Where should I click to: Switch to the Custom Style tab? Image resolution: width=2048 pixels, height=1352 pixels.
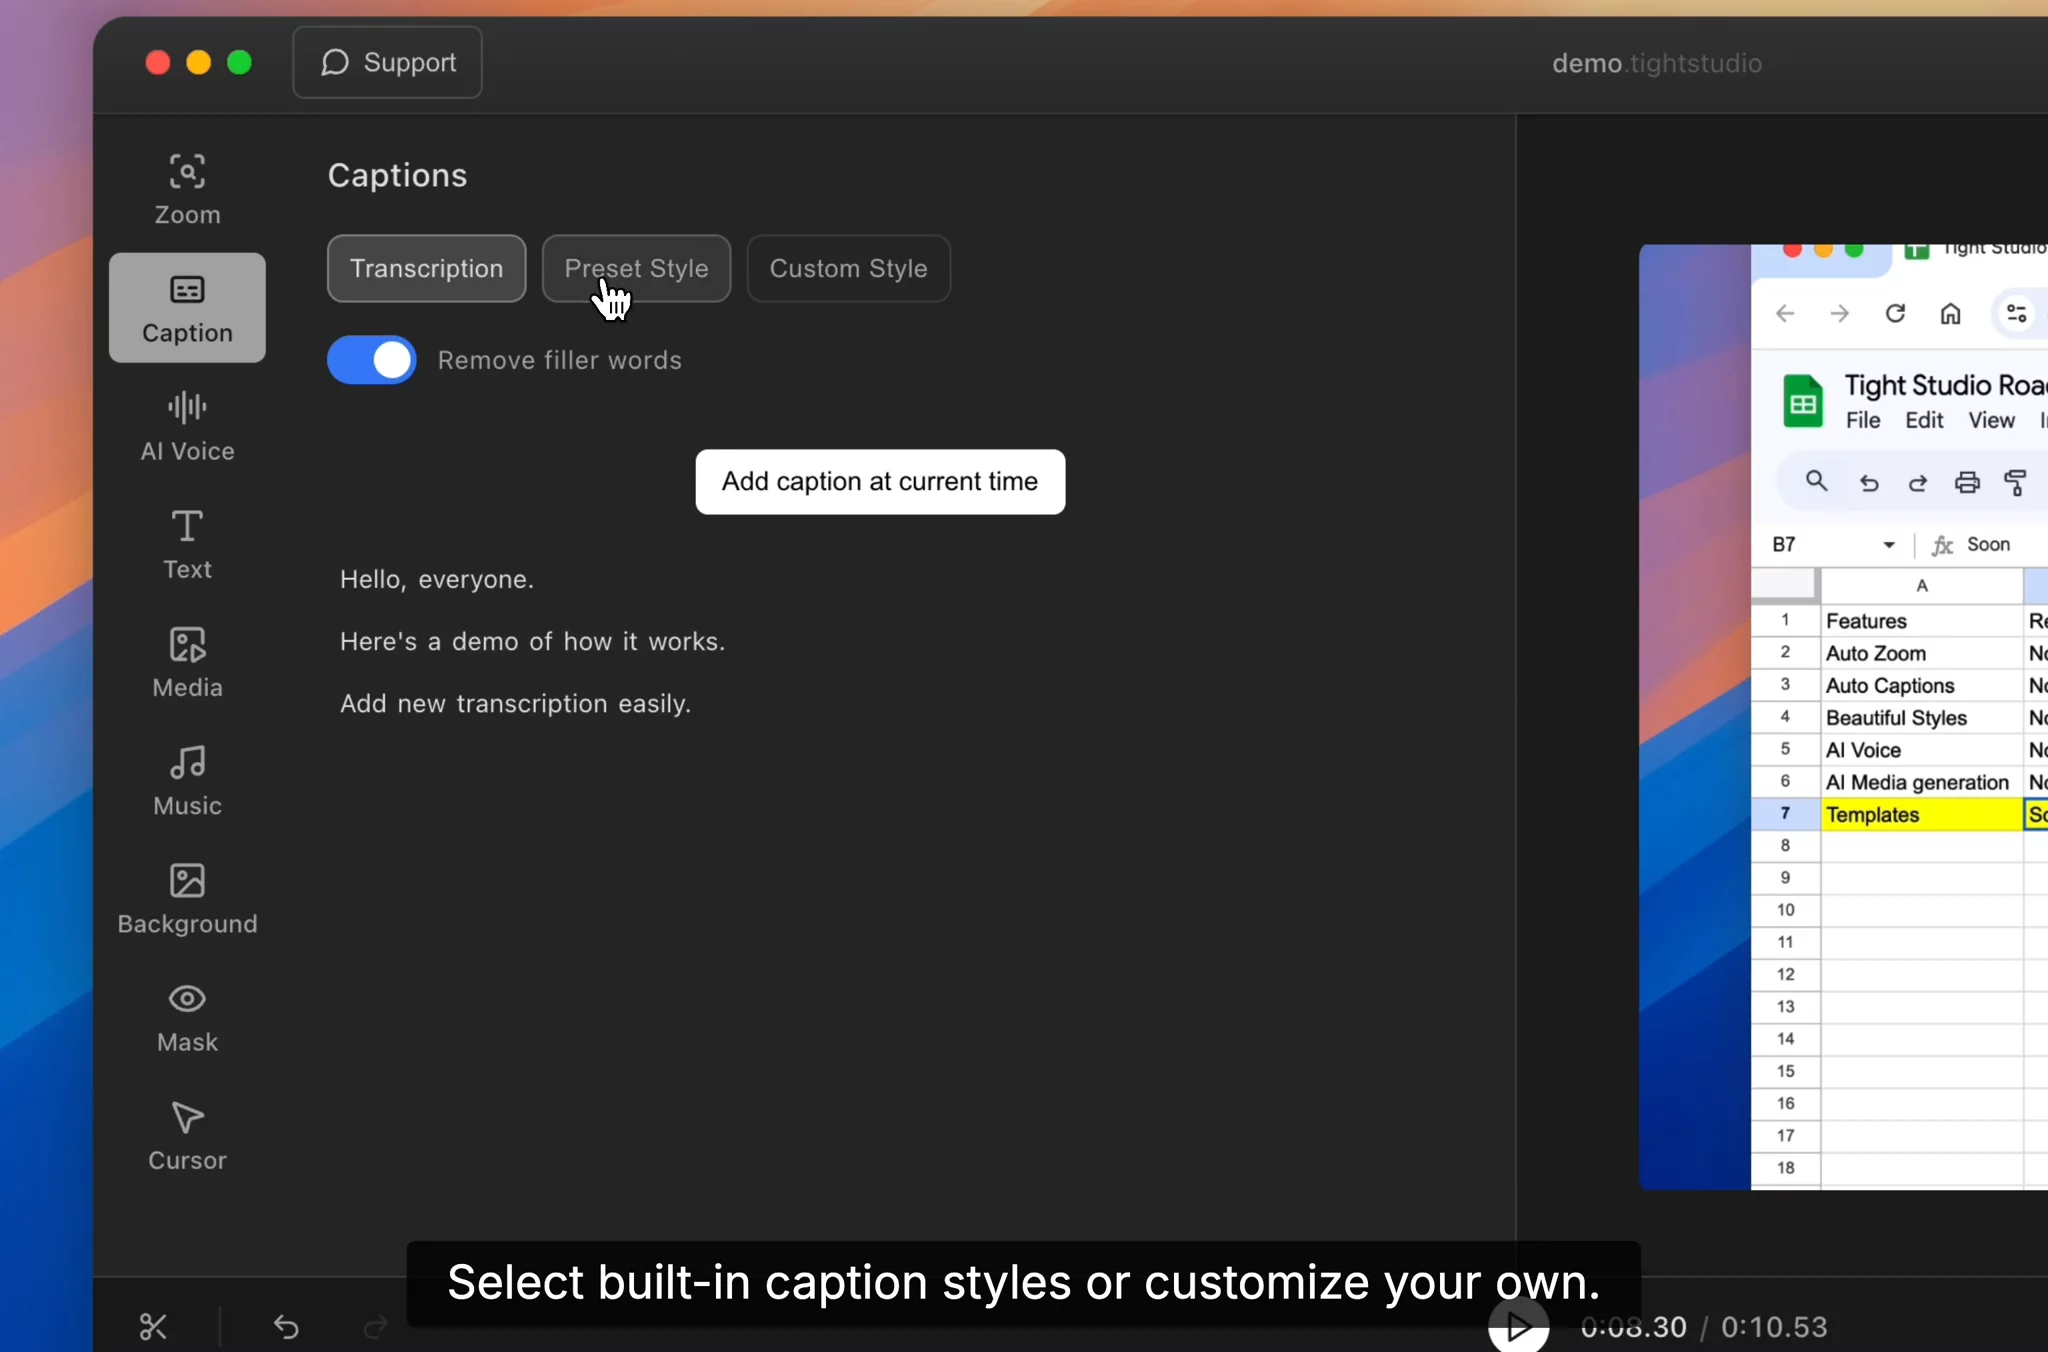point(848,268)
